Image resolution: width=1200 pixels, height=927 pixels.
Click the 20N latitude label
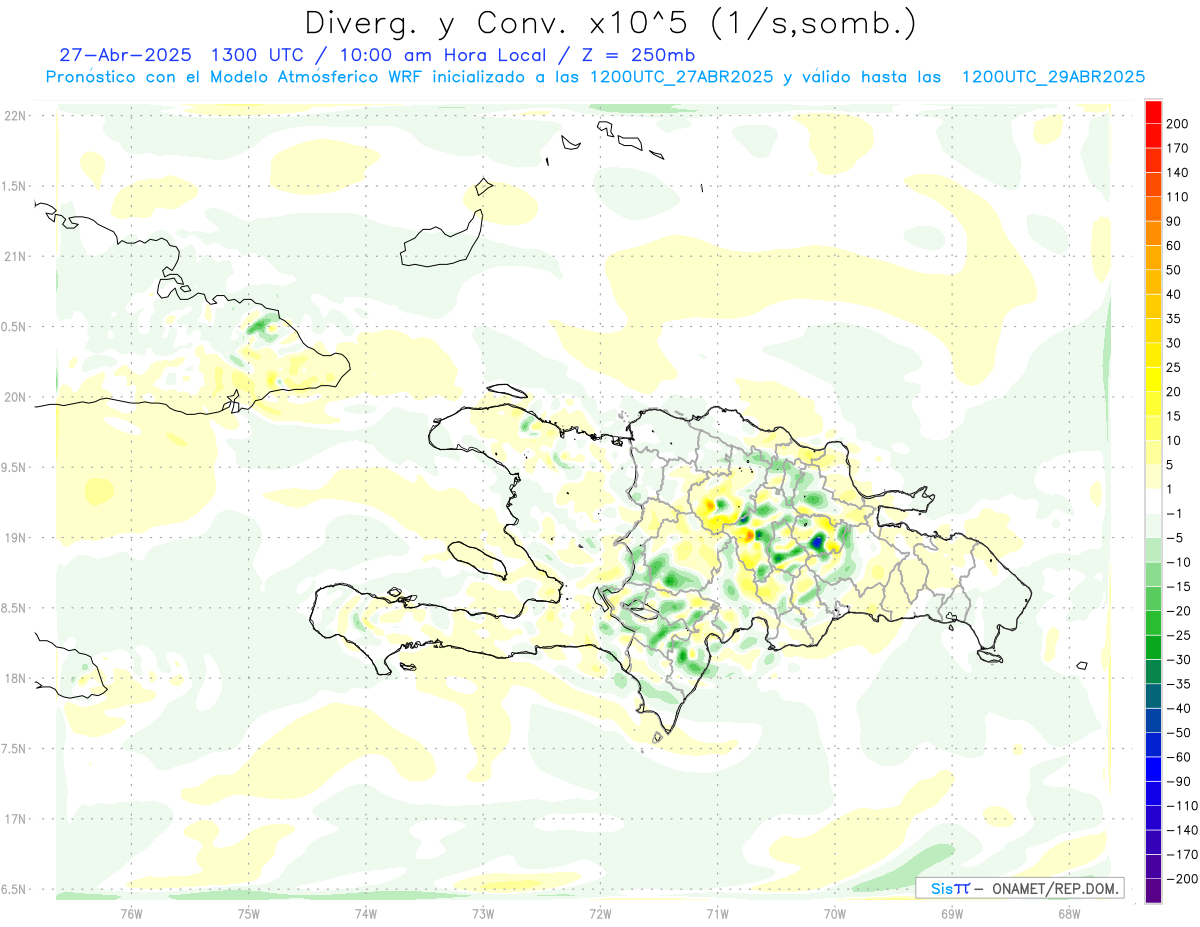pyautogui.click(x=14, y=397)
